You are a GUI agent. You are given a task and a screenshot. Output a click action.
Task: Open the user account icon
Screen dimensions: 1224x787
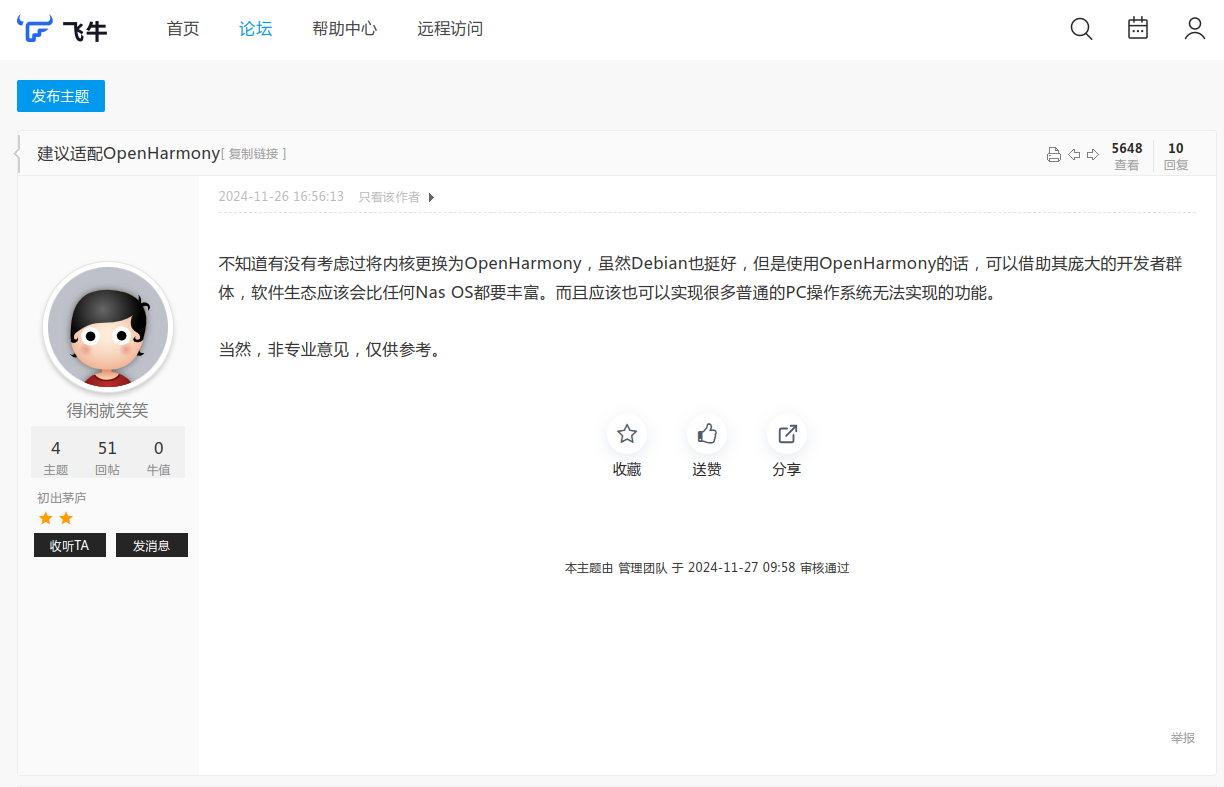1195,28
